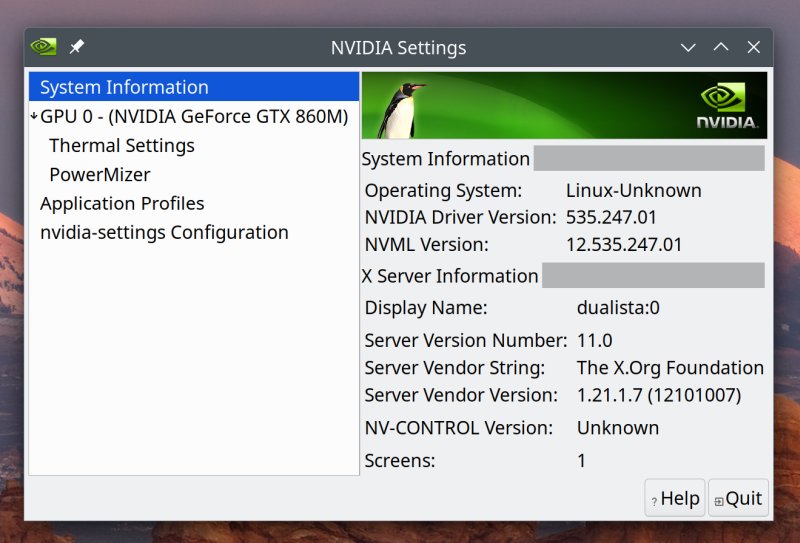Click the NVIDIA app icon in title bar
Viewport: 800px width, 543px height.
(x=43, y=47)
